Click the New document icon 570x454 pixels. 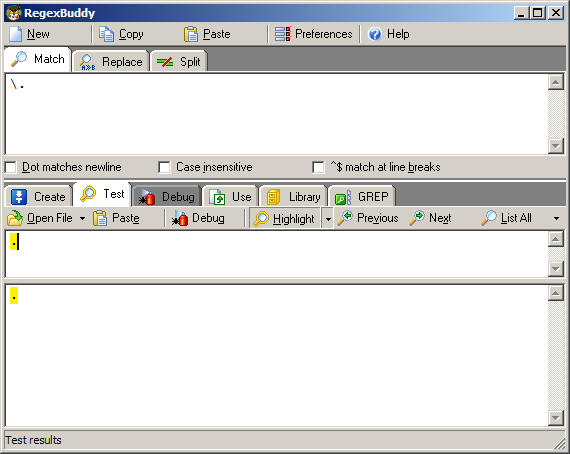pos(15,34)
